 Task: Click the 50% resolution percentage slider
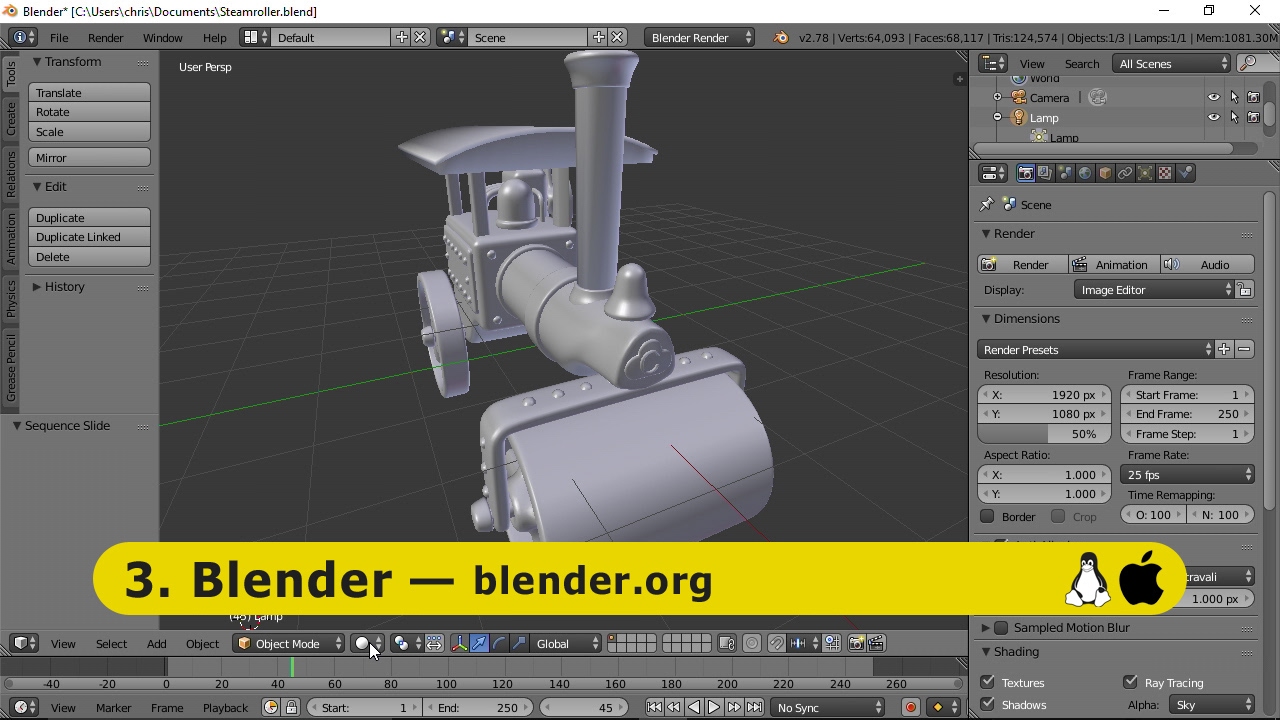1043,434
